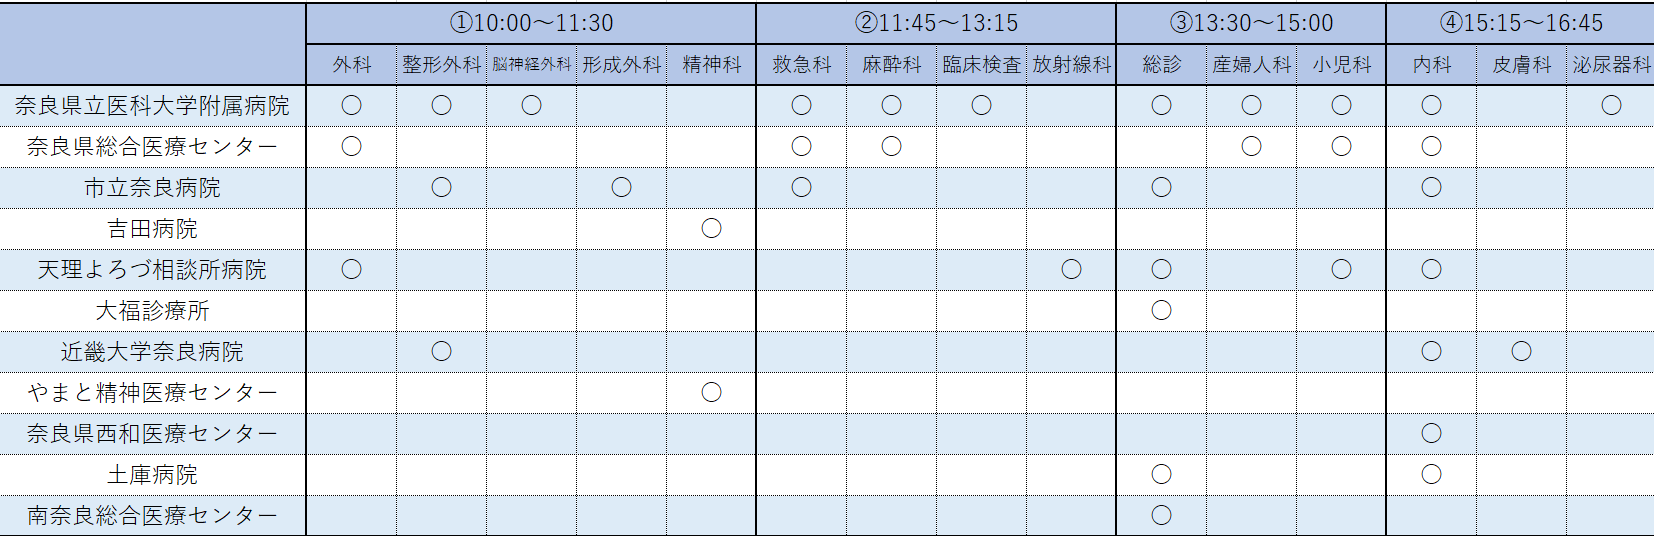Click the 大福診療所 circle under 総診
The width and height of the screenshot is (1660, 536).
pyautogui.click(x=1161, y=311)
